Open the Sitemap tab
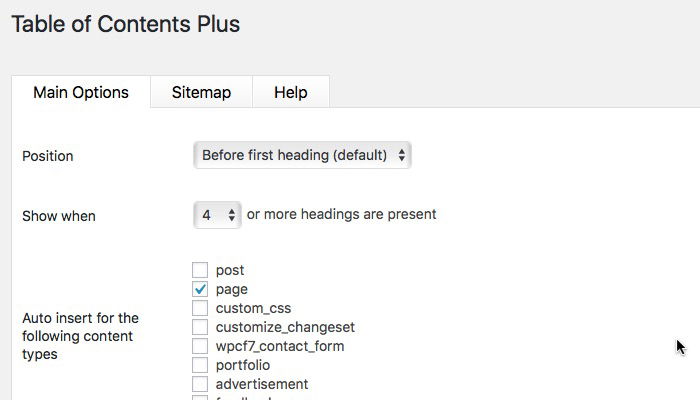 (x=201, y=93)
